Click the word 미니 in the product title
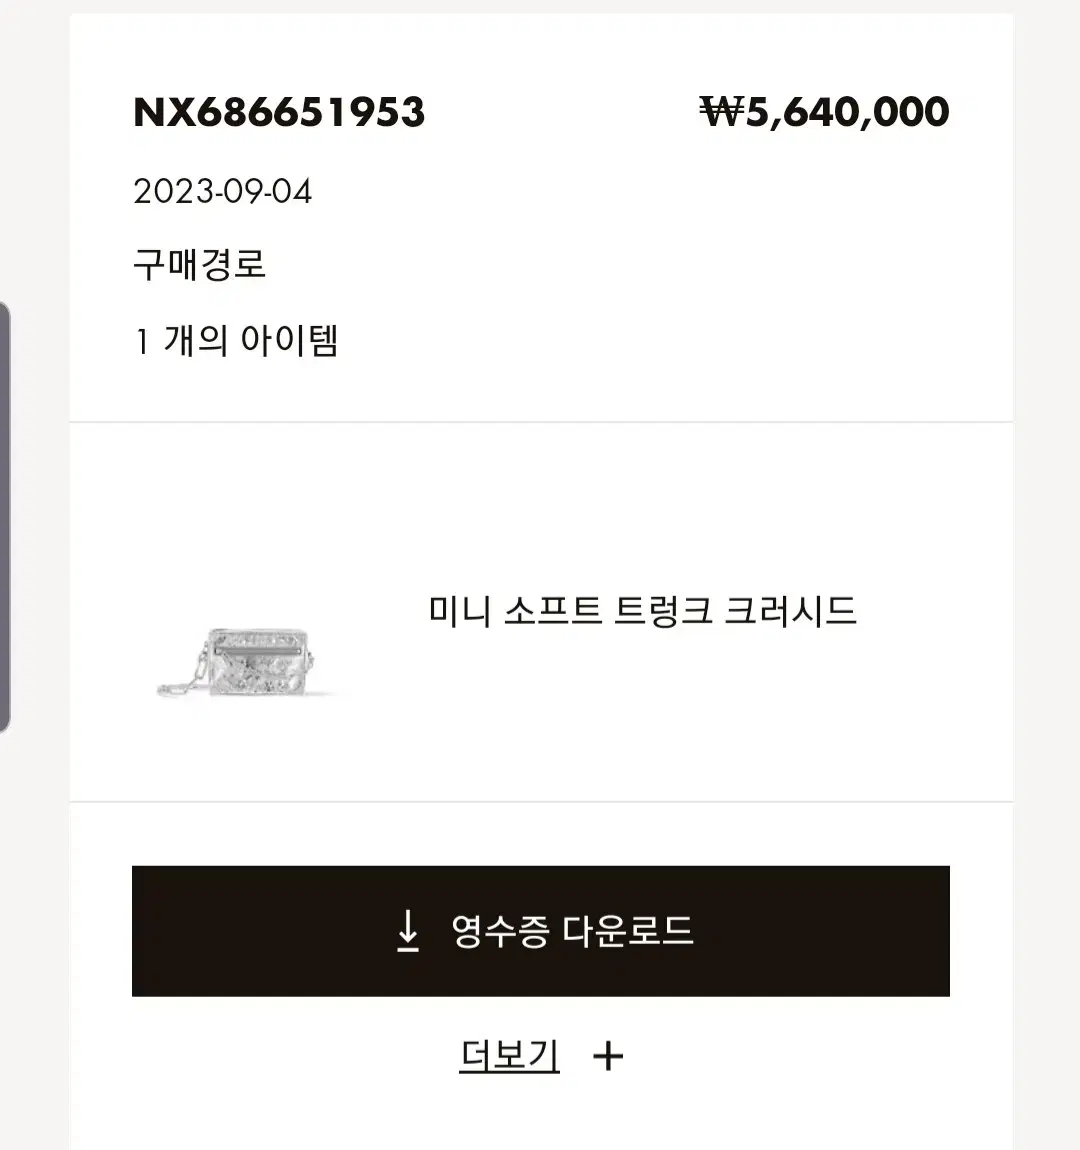The width and height of the screenshot is (1080, 1150). tap(459, 610)
